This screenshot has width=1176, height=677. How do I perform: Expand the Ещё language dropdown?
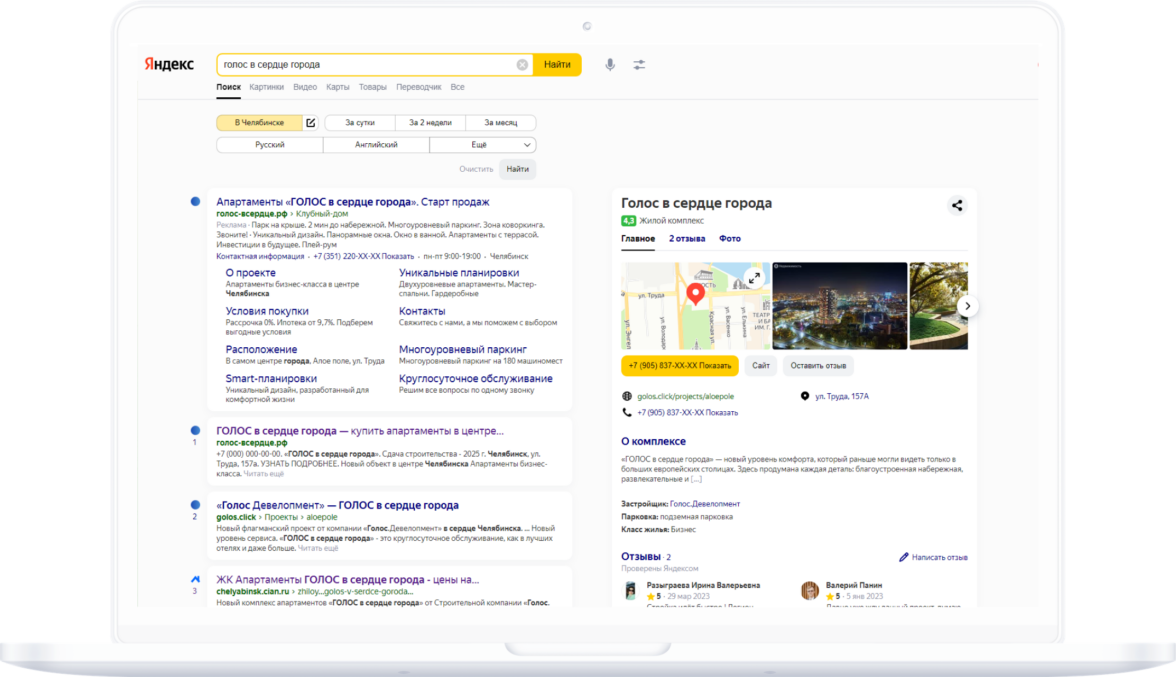483,145
